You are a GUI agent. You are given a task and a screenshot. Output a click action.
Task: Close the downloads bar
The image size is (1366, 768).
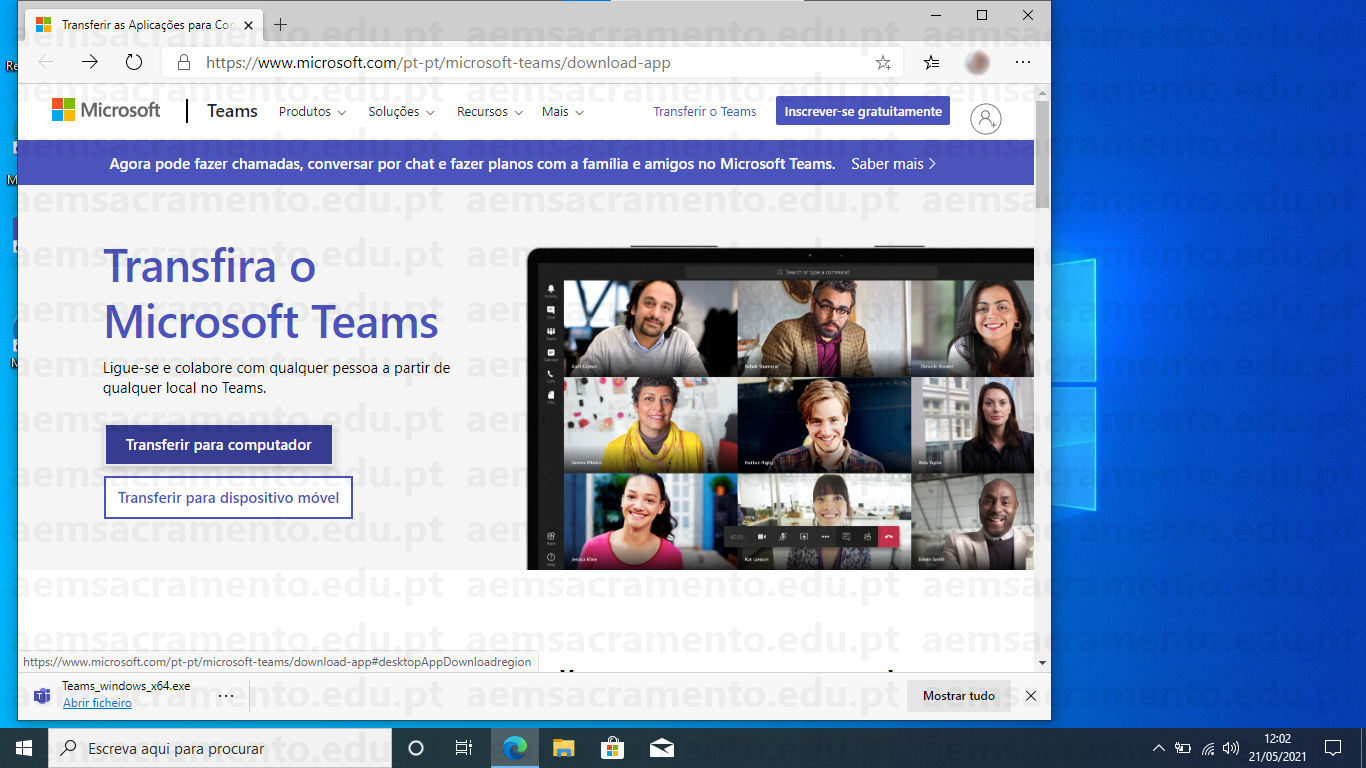pos(1031,696)
